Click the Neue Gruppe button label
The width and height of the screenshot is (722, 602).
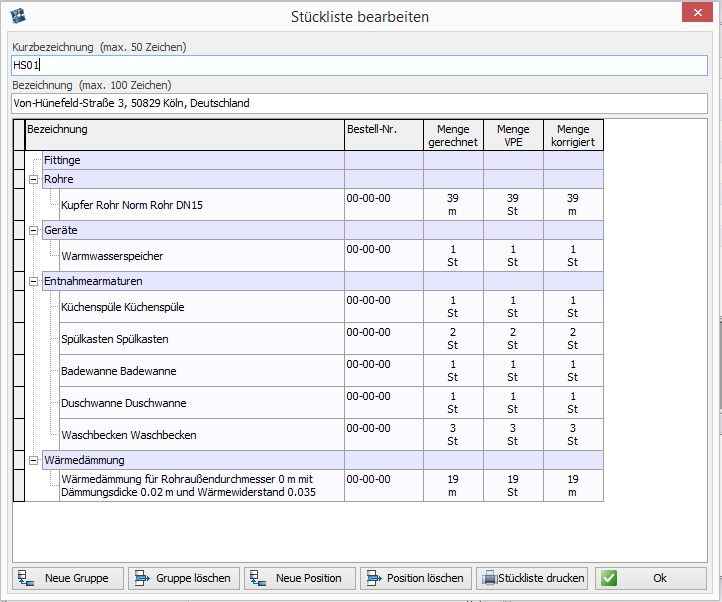coord(76,578)
